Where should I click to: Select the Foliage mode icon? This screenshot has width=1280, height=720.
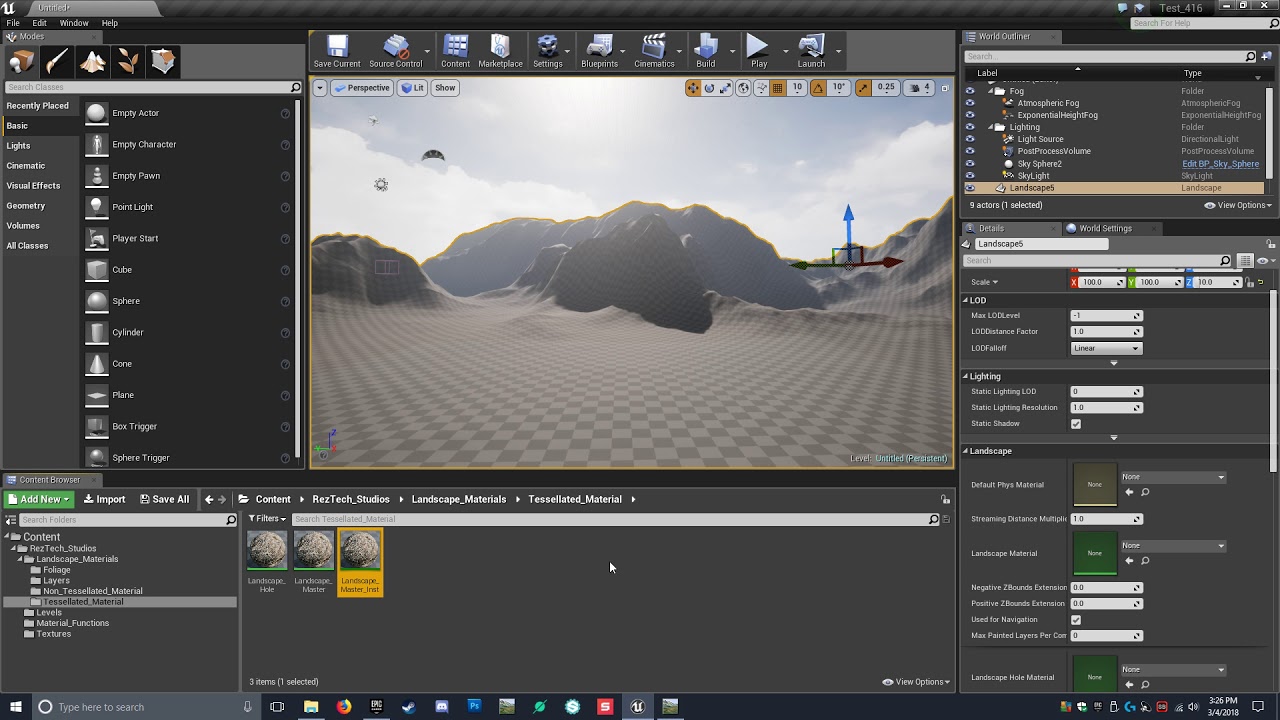pos(128,62)
